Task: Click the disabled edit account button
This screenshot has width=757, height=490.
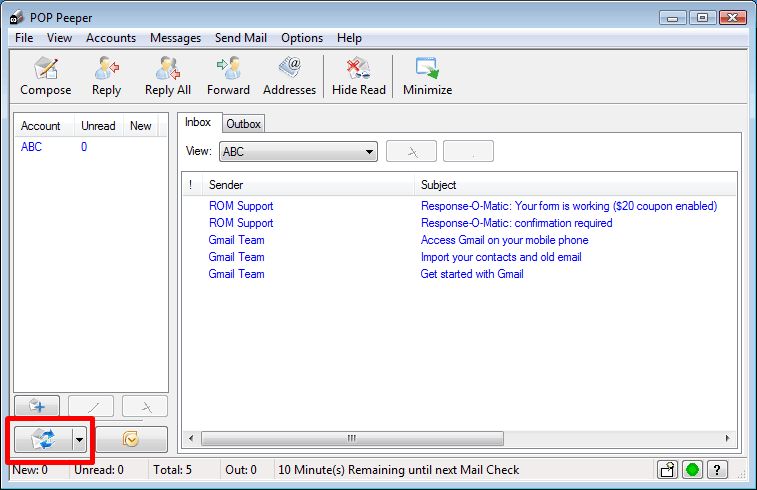Action: (91, 406)
